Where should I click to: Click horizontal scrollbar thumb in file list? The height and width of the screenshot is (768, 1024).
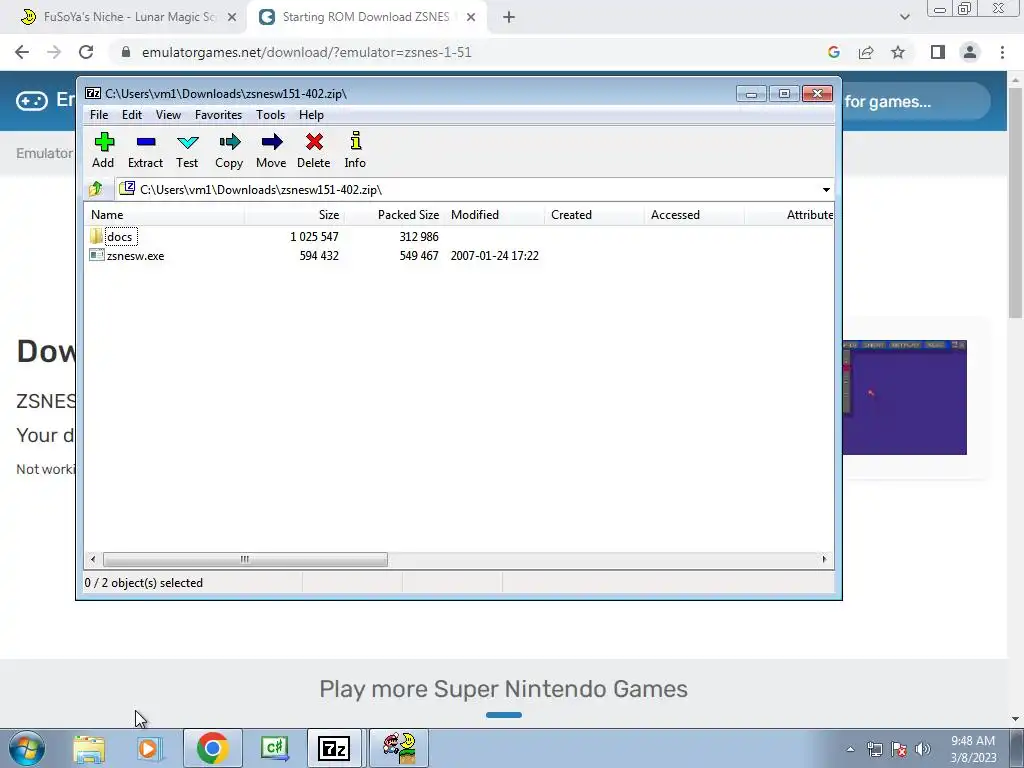[x=245, y=559]
